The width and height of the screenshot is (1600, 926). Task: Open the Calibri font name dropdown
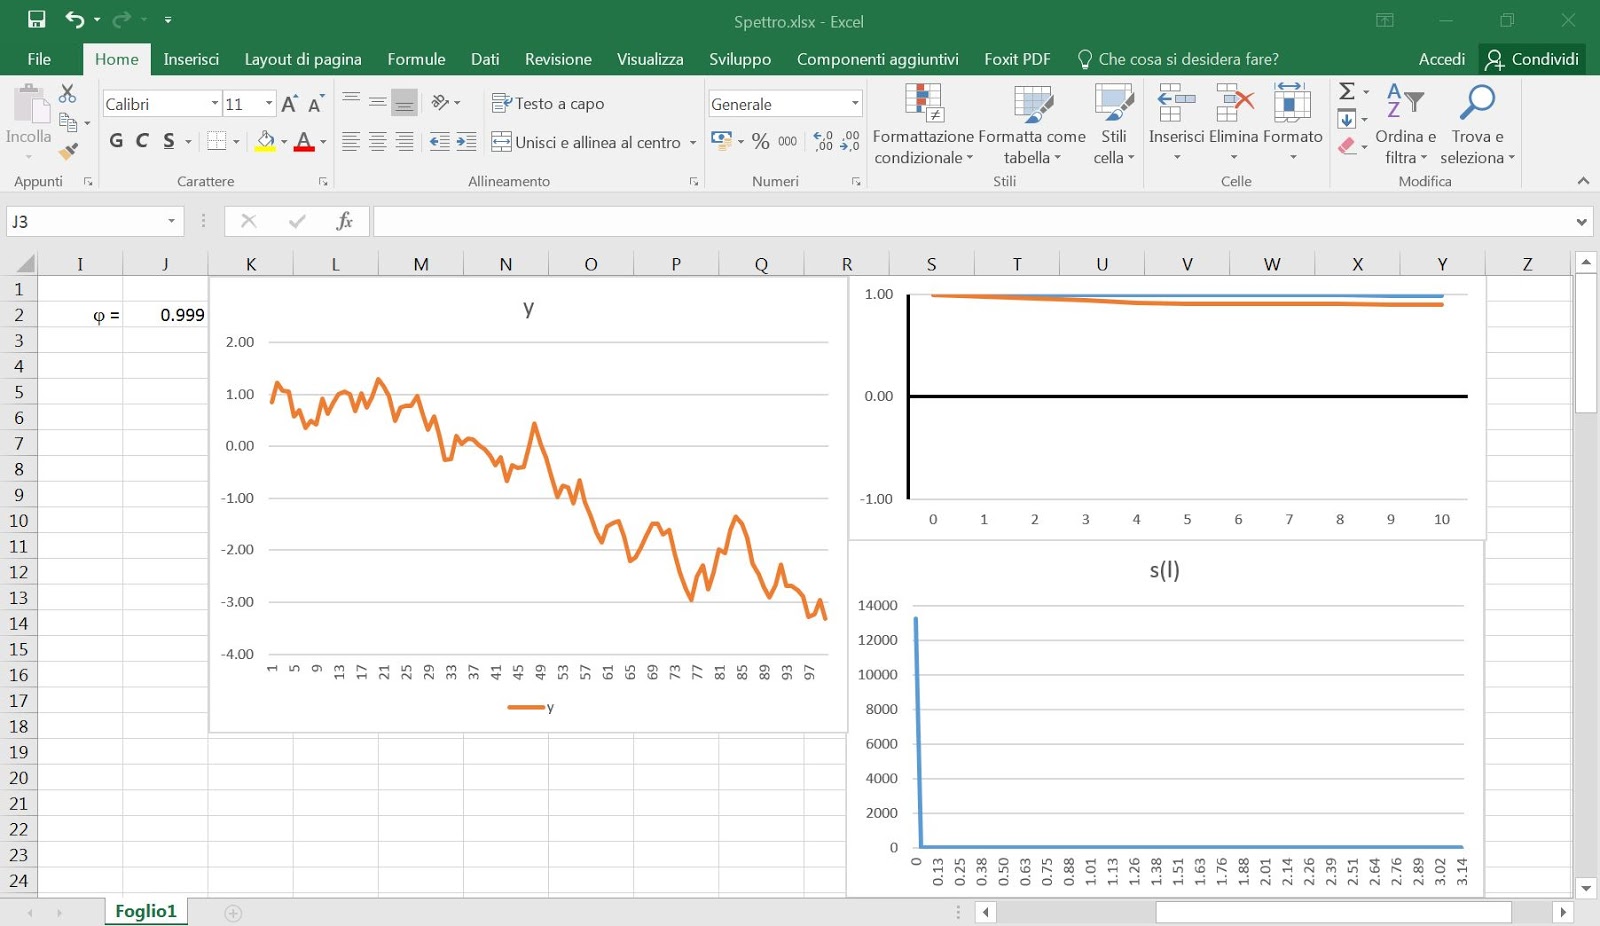214,103
